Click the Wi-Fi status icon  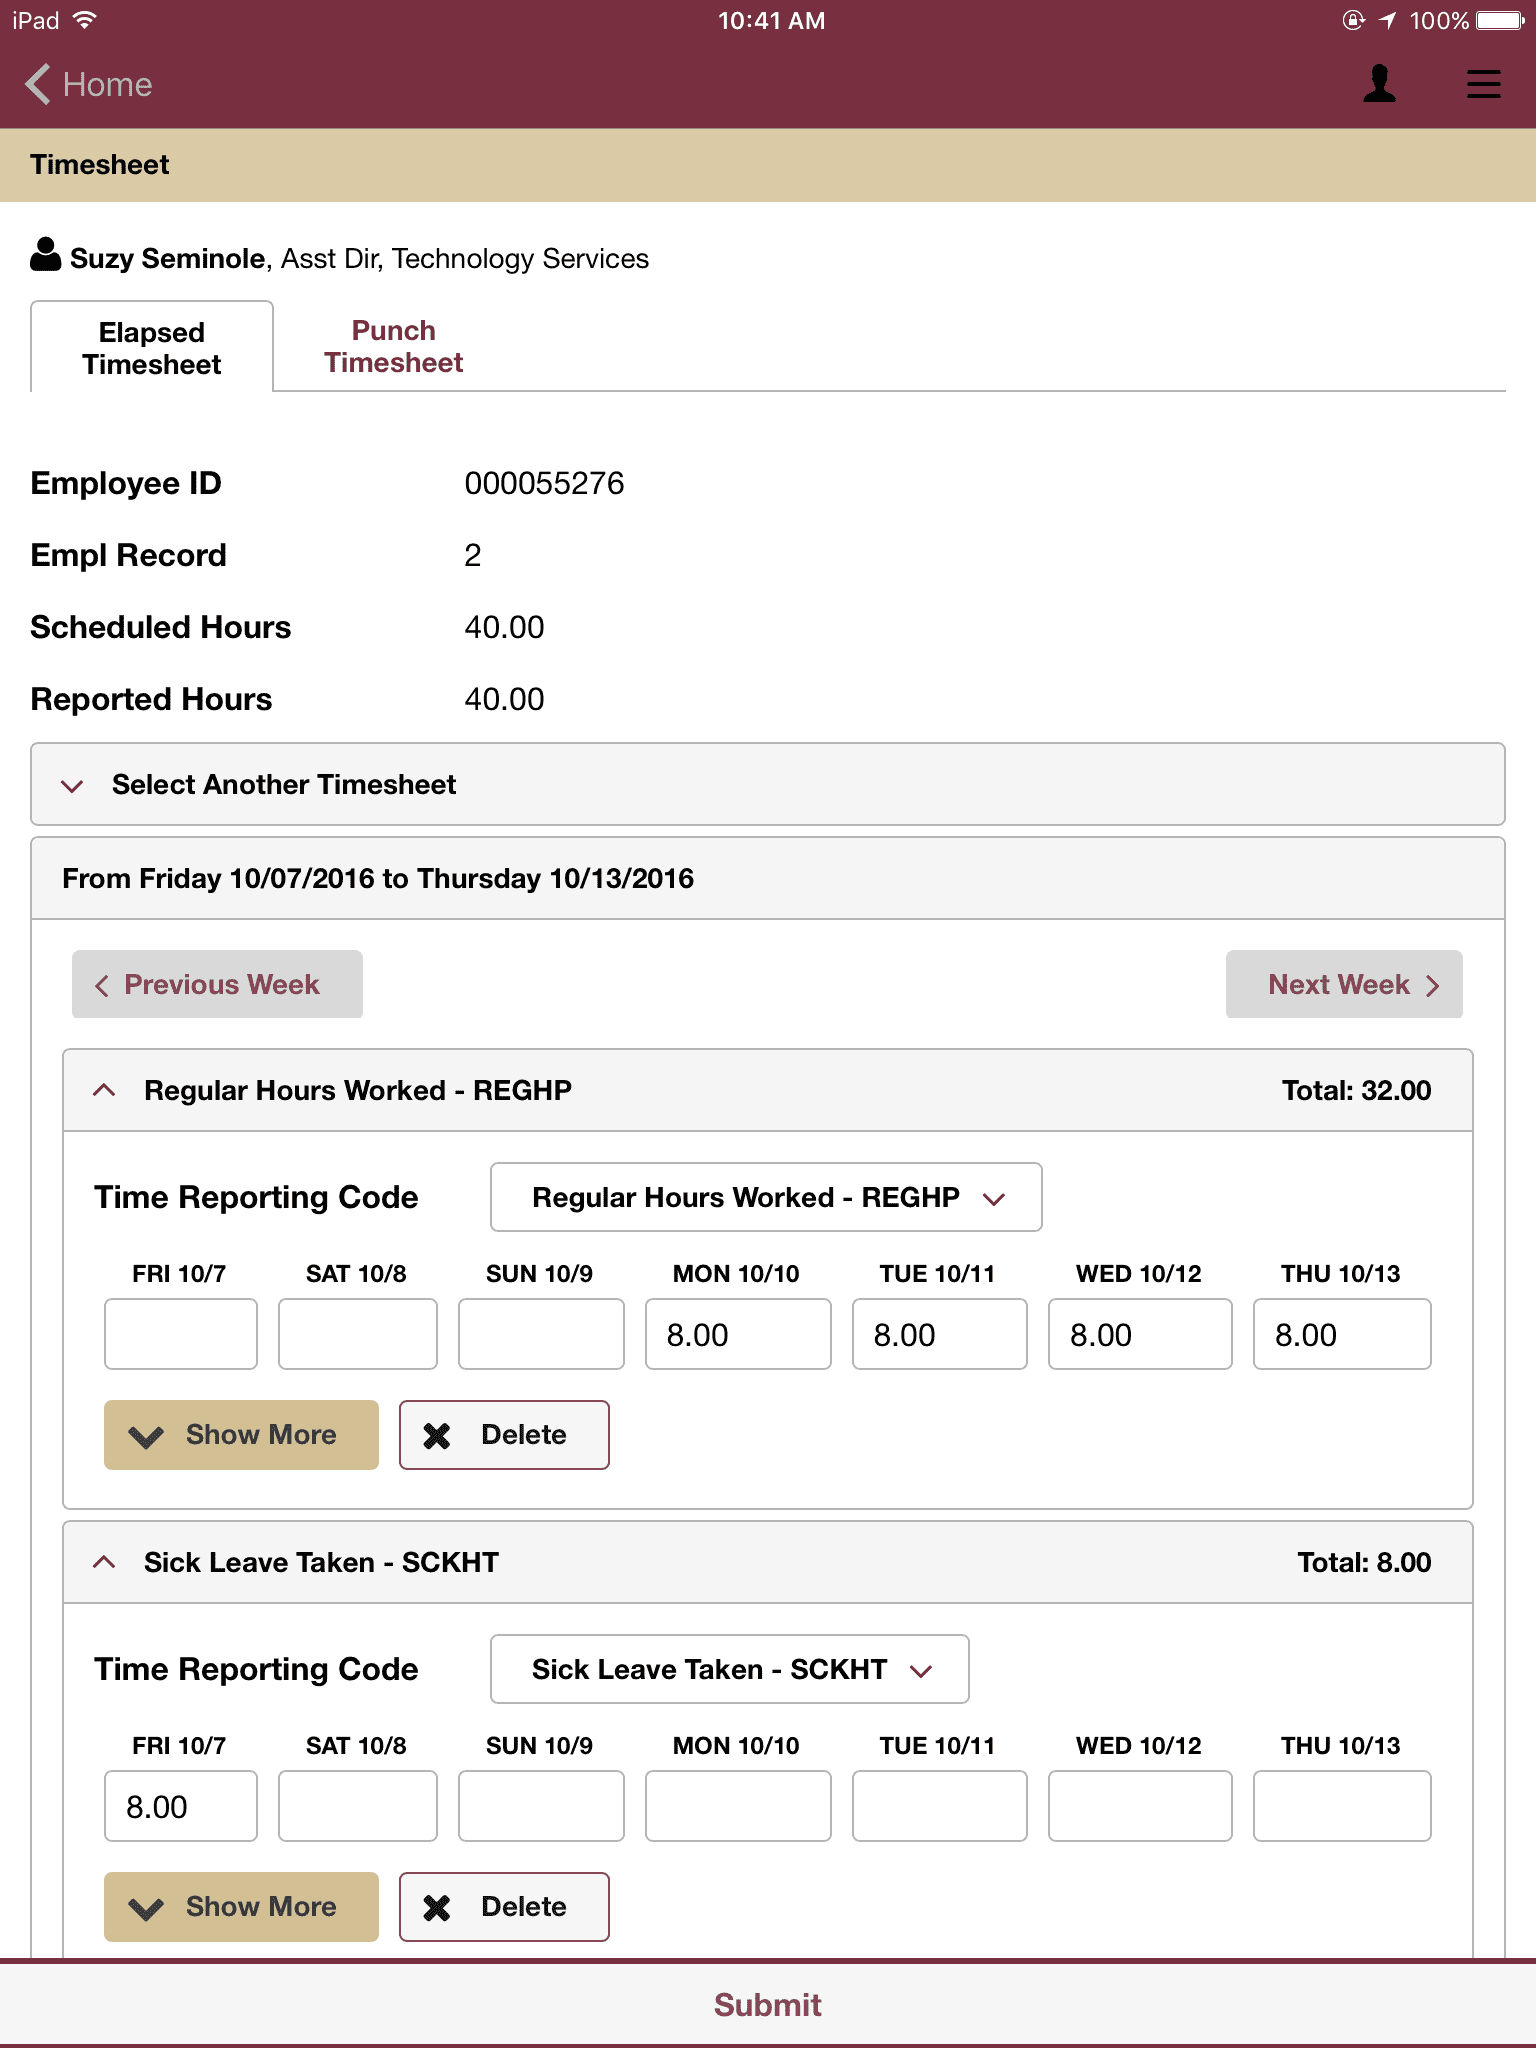point(85,20)
